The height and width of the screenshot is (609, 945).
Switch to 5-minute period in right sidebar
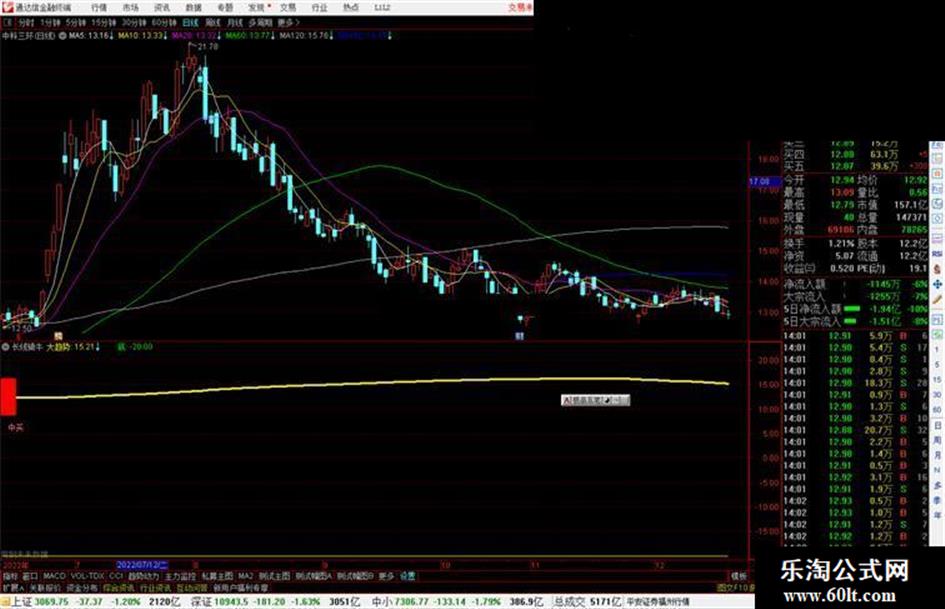point(937,365)
